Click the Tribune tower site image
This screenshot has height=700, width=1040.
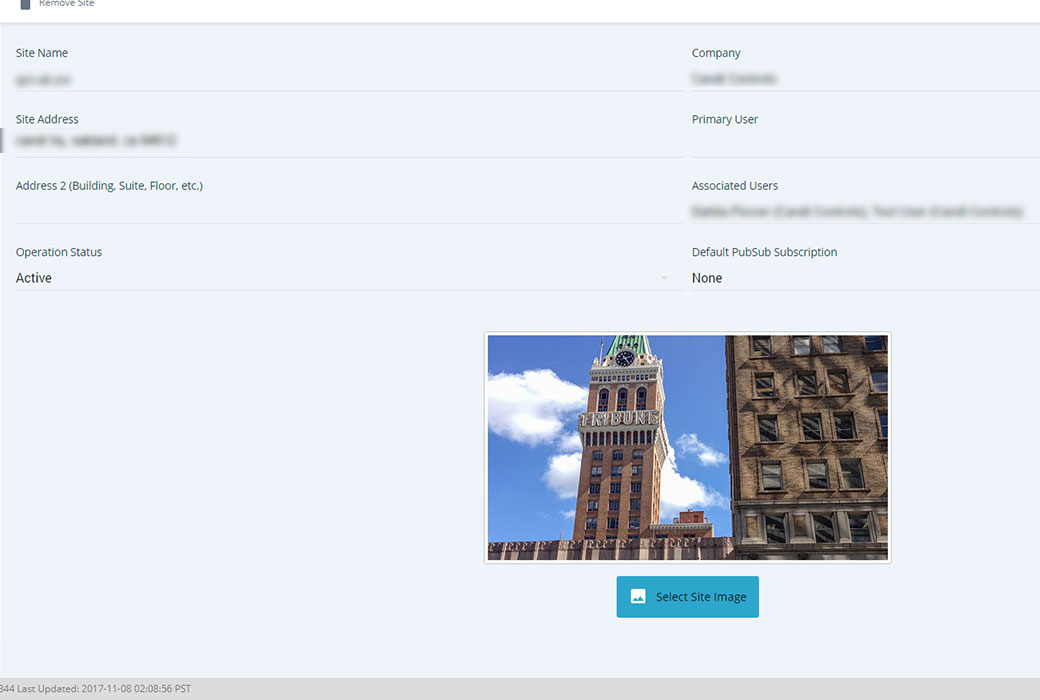point(688,447)
